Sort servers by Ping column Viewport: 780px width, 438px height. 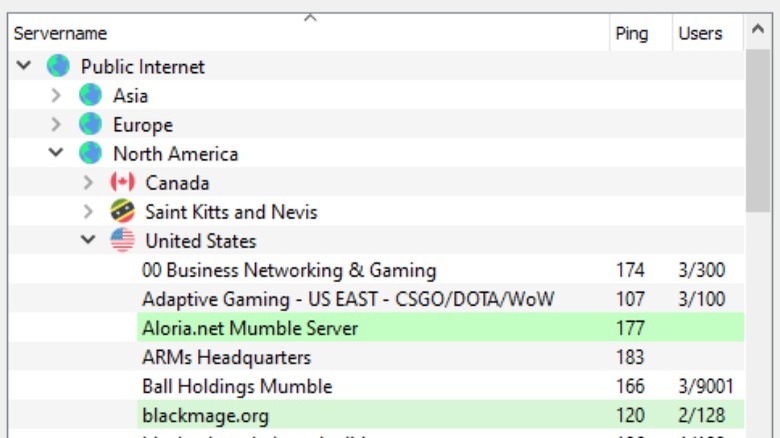pyautogui.click(x=641, y=33)
